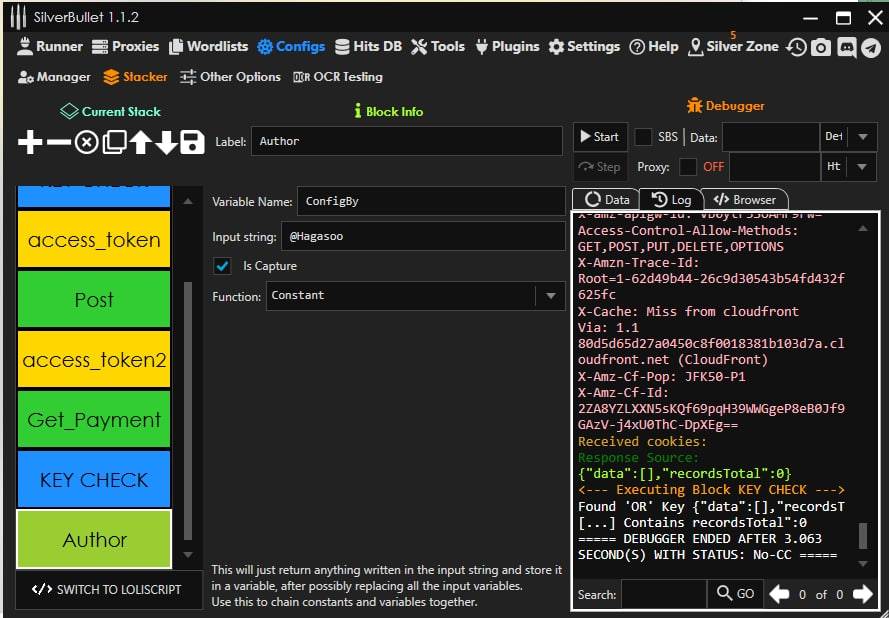Click the Input string text field
This screenshot has height=618, width=889.
[424, 236]
